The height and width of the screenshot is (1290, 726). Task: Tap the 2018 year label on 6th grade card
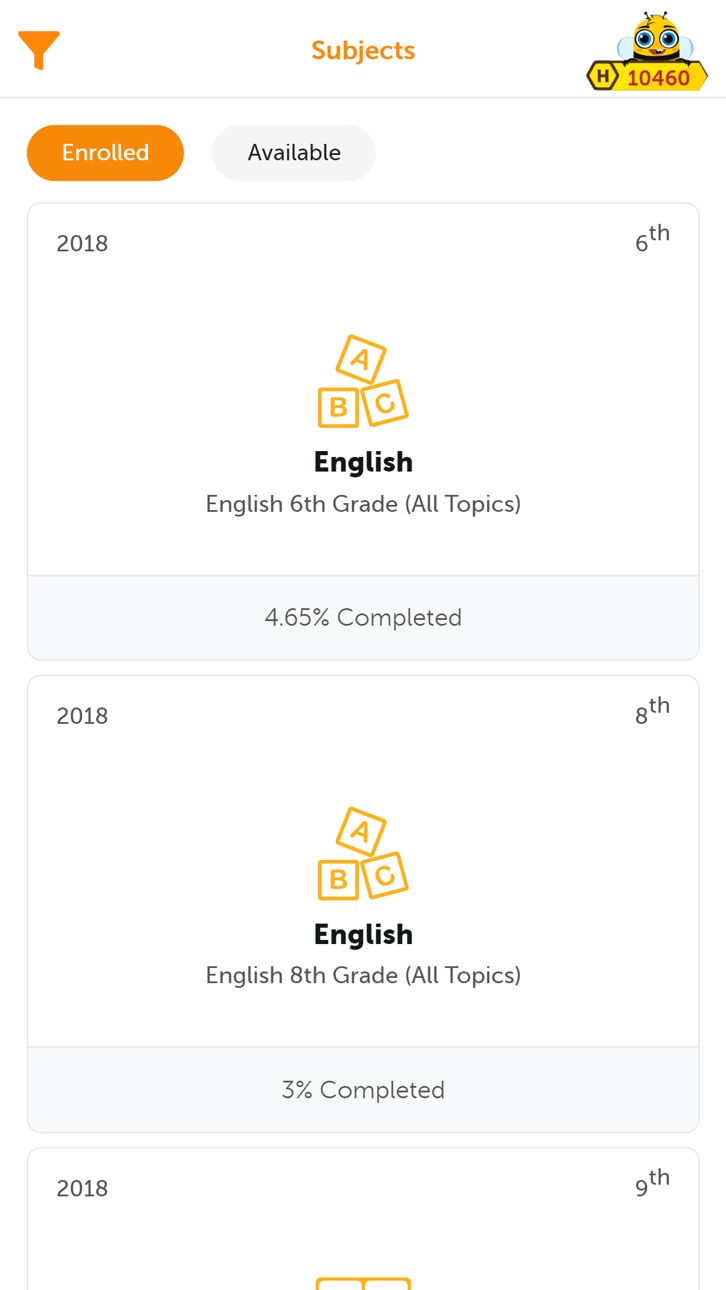point(82,244)
